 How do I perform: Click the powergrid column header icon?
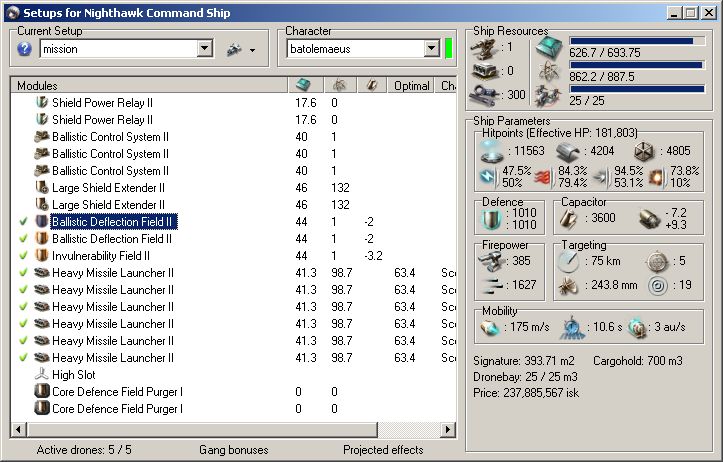pyautogui.click(x=339, y=85)
